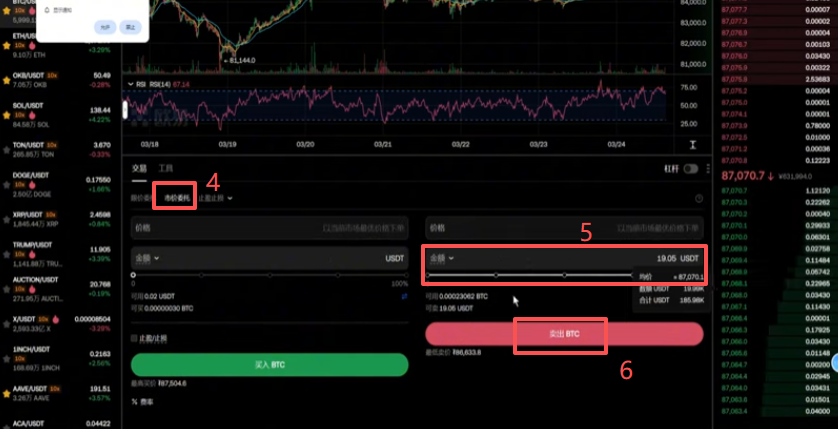
Task: Star the DOGE/USDT pair as favorite
Action: click(6, 184)
